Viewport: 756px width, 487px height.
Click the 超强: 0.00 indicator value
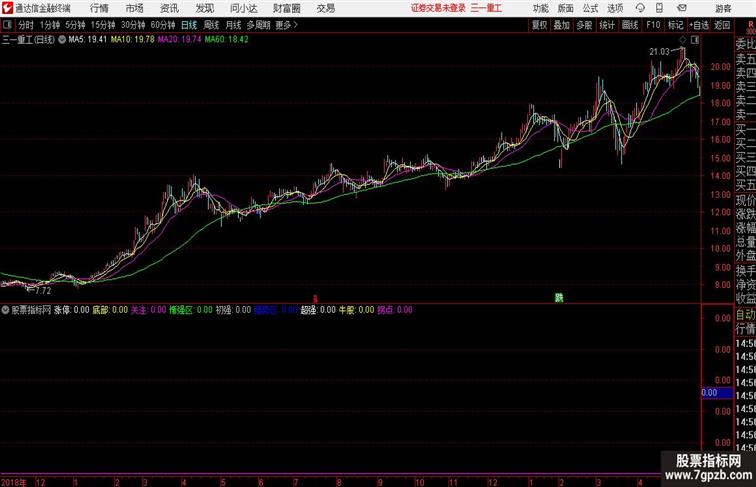(318, 310)
